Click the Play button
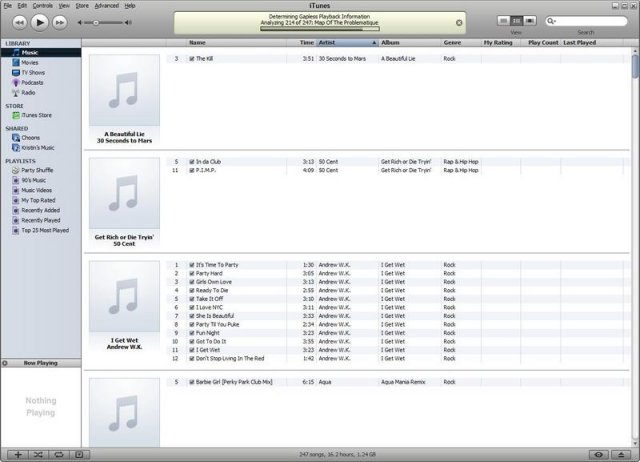Viewport: 640px width, 462px height. pyautogui.click(x=40, y=22)
